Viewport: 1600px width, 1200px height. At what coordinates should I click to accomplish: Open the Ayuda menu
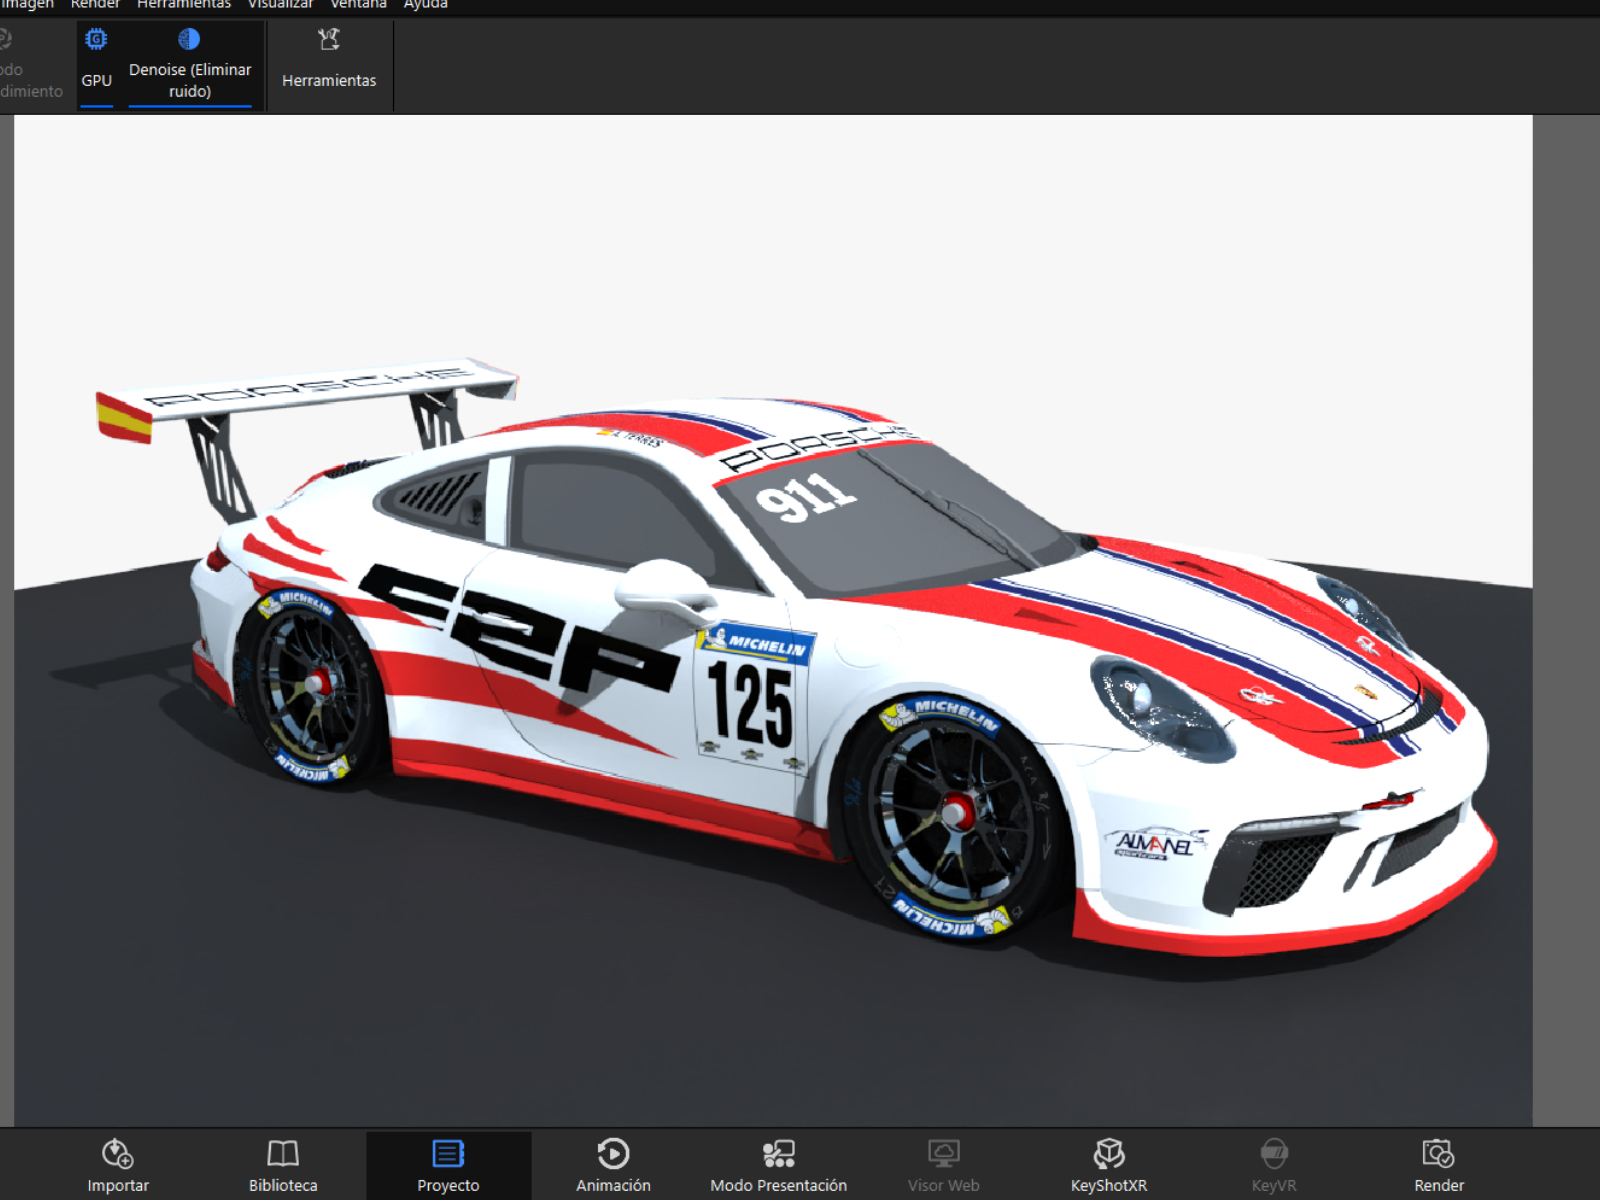click(x=425, y=5)
